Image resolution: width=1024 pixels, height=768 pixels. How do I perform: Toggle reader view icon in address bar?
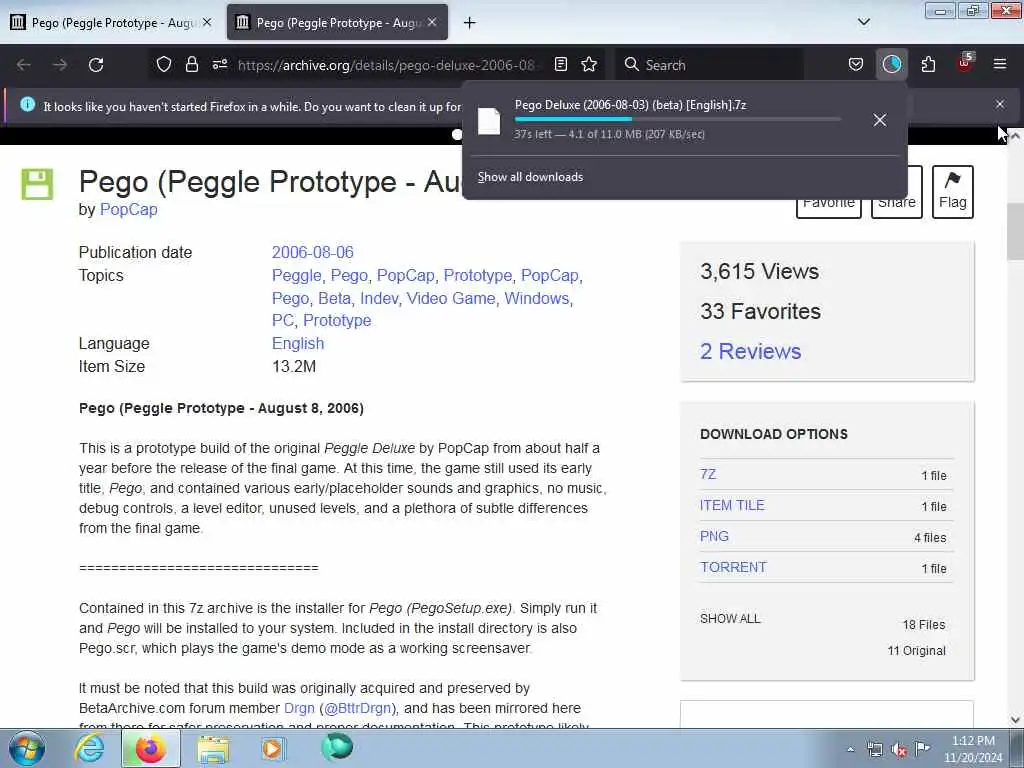(560, 64)
